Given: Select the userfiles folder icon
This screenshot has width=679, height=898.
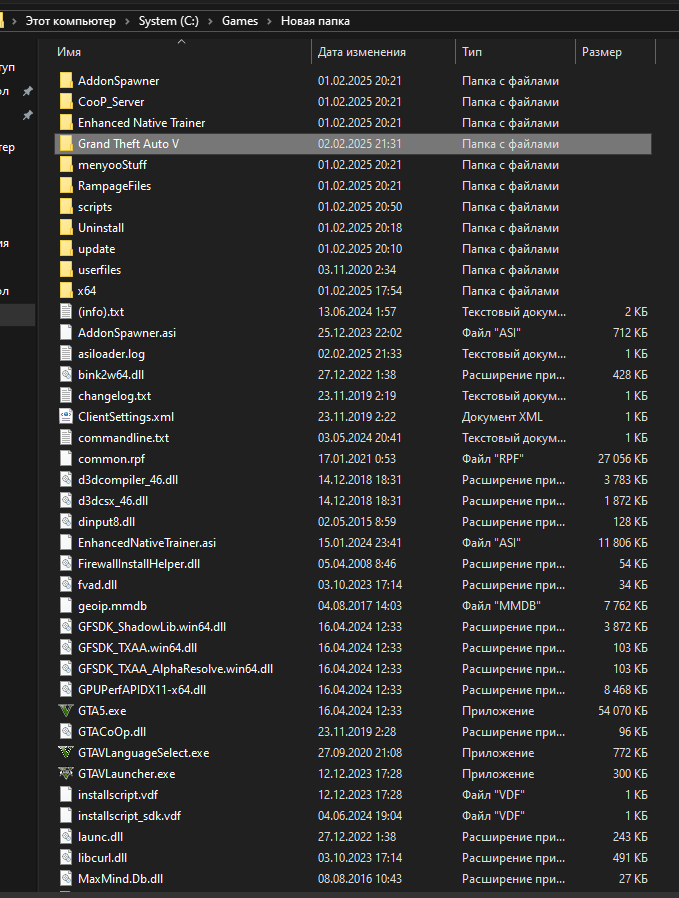Looking at the screenshot, I should 66,270.
